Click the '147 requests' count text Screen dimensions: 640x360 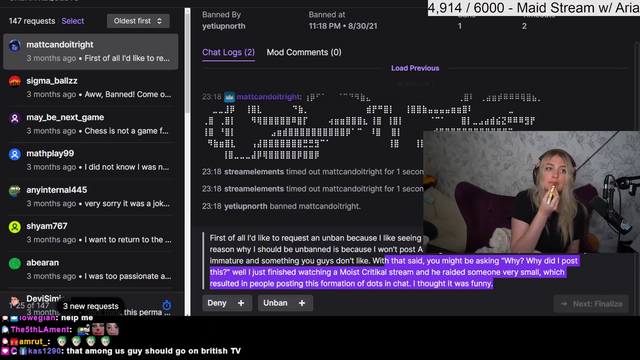pos(32,21)
